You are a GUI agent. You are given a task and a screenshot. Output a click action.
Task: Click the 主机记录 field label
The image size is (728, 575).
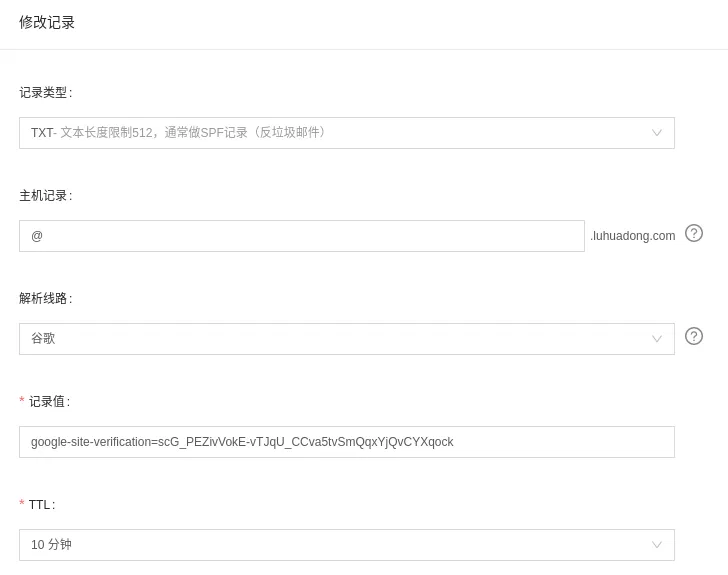45,196
